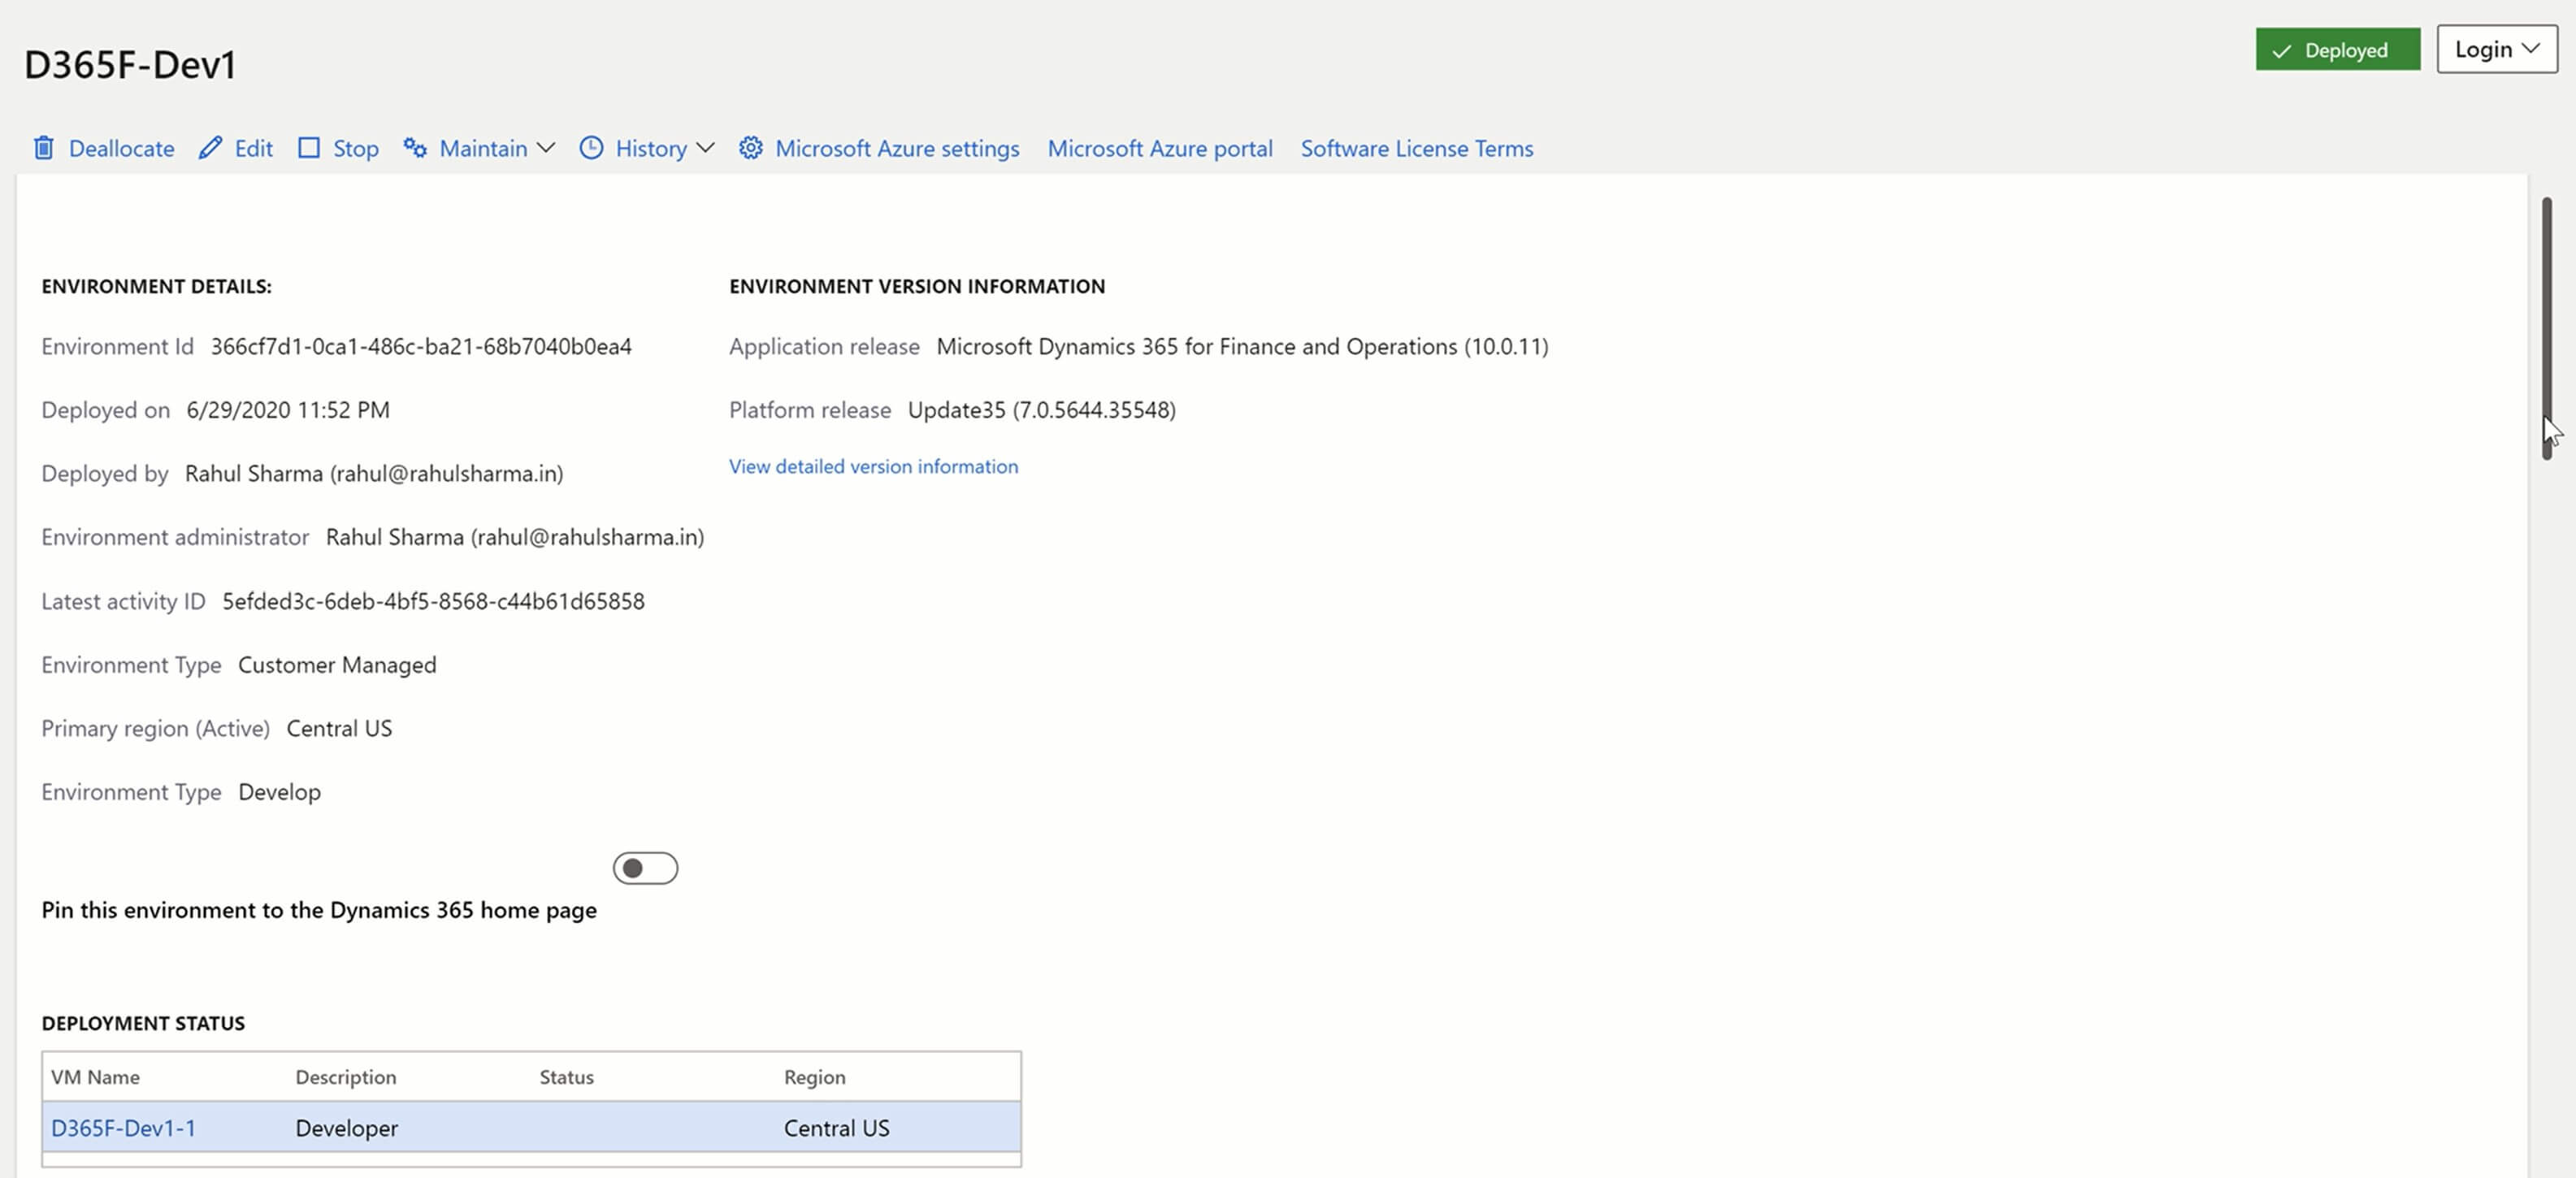Click the VM Name column header
The height and width of the screenshot is (1178, 2576).
[95, 1077]
